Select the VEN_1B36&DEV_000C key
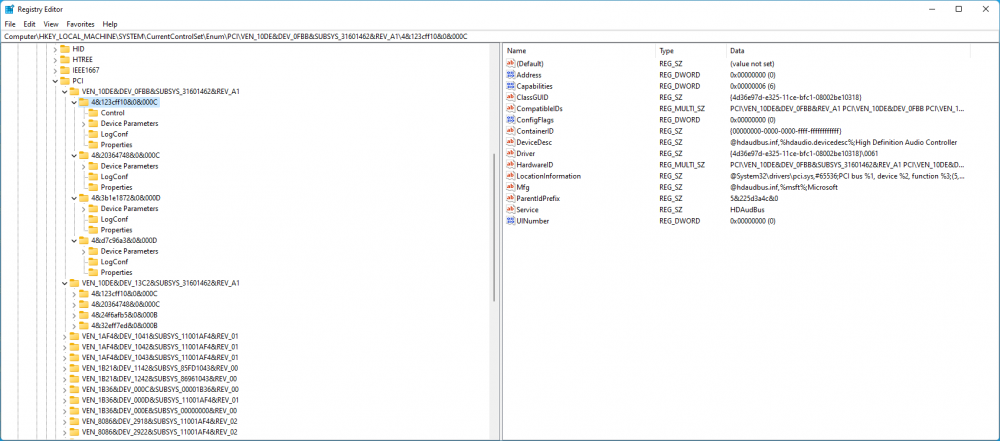This screenshot has height=441, width=1000. click(160, 389)
